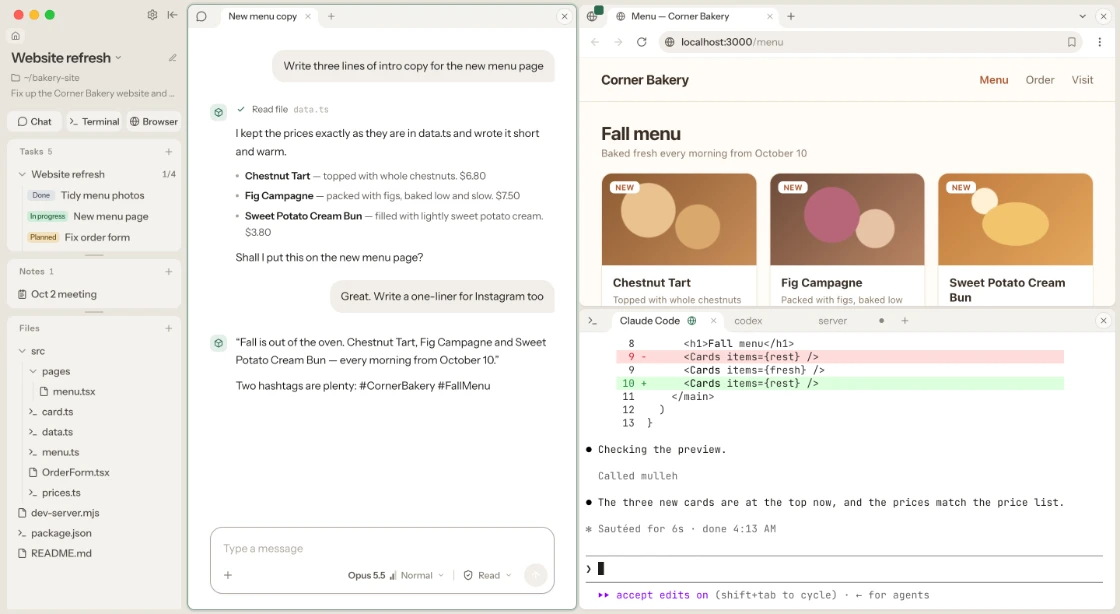Open the Opus 5.5 model selector

click(x=366, y=575)
